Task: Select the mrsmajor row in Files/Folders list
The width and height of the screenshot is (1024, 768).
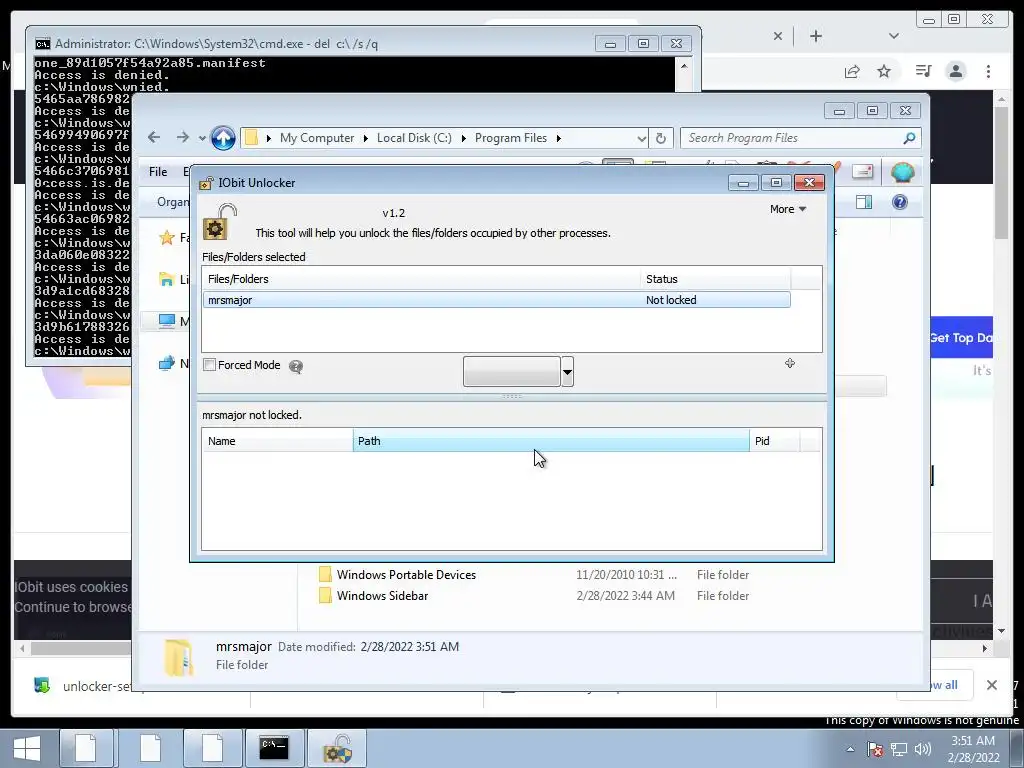Action: [x=496, y=300]
